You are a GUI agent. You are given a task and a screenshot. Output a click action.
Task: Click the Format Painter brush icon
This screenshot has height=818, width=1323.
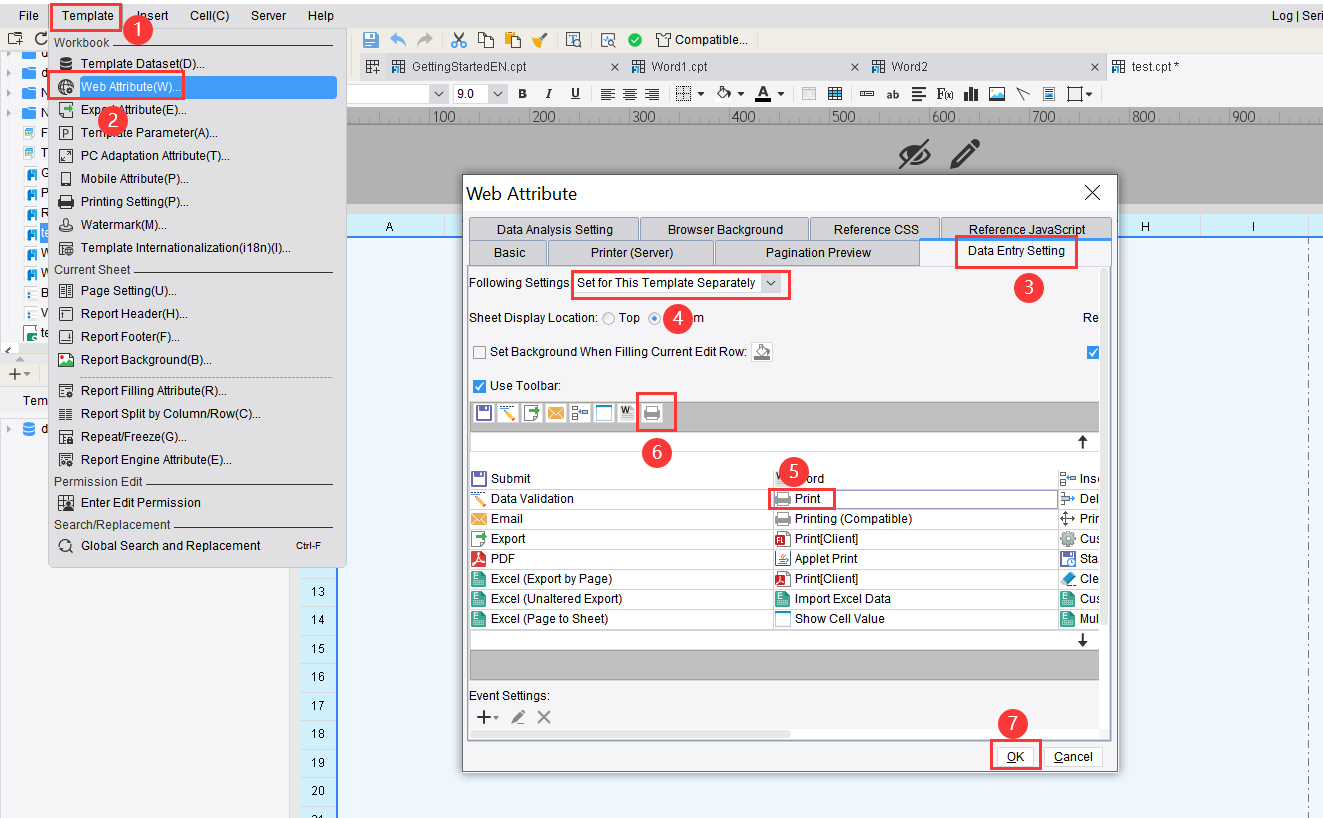[x=541, y=39]
